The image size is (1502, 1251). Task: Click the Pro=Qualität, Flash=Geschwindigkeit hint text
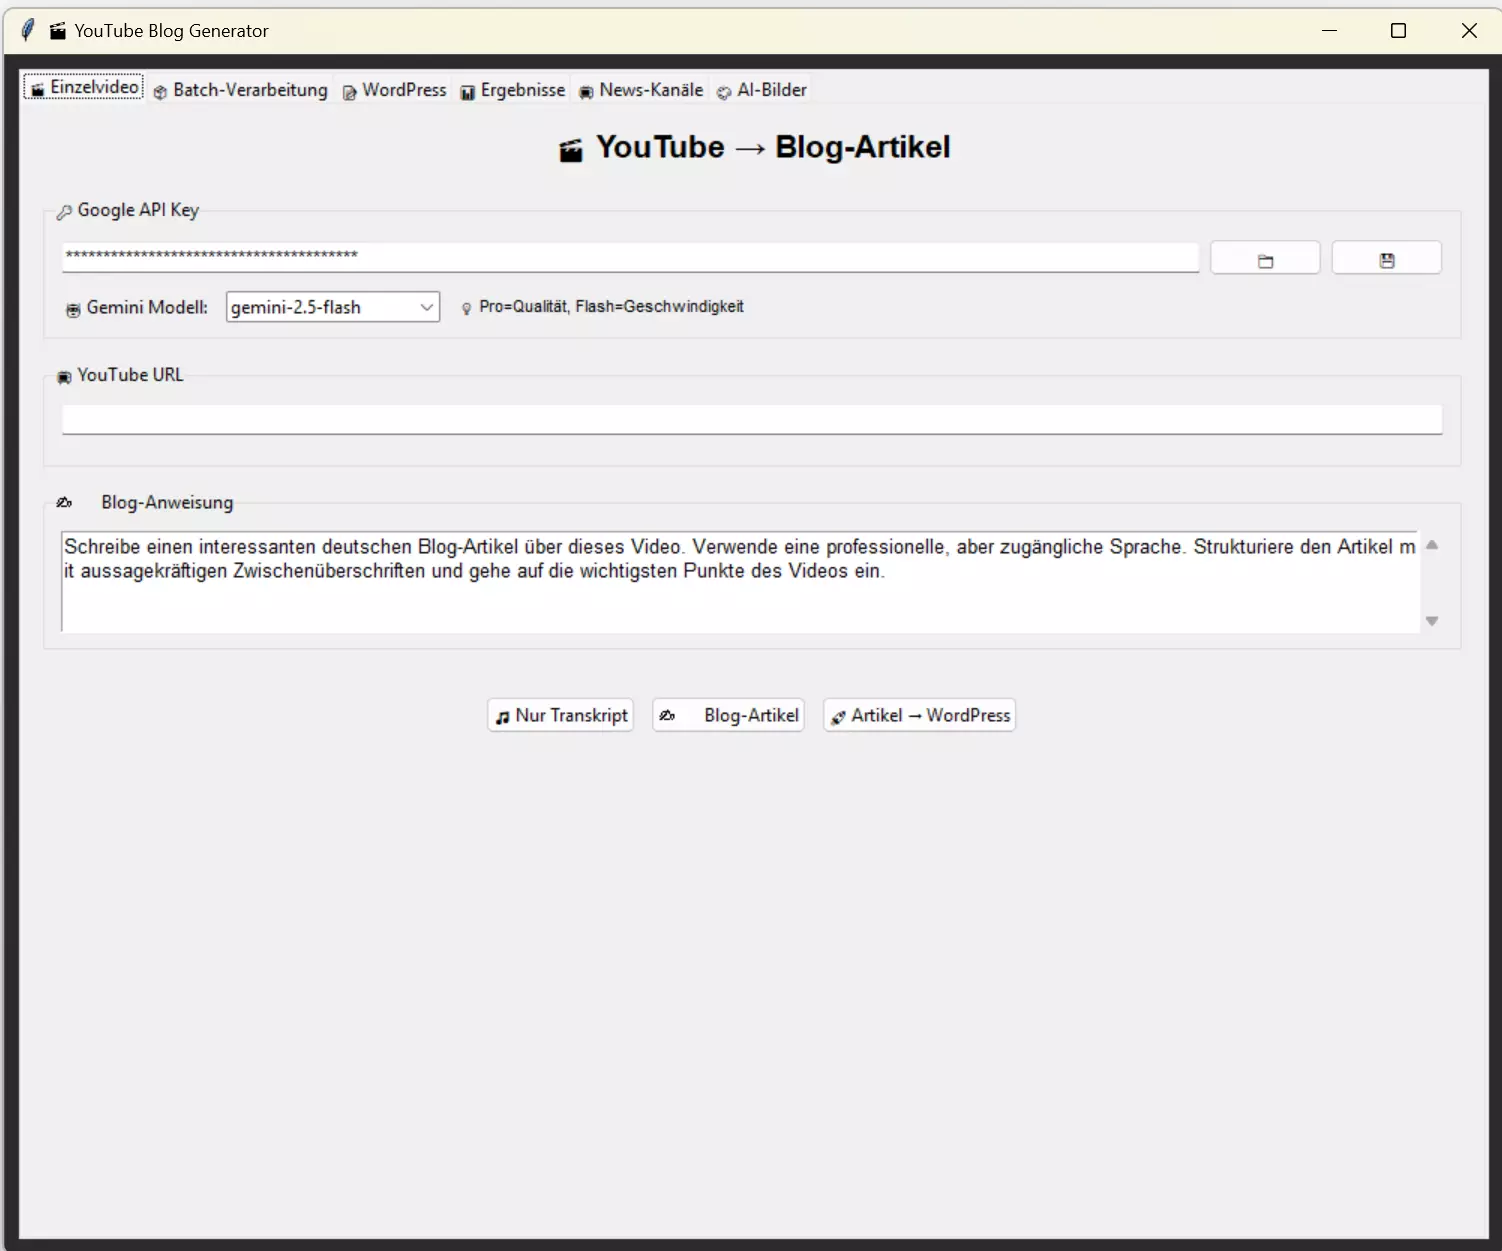click(611, 307)
